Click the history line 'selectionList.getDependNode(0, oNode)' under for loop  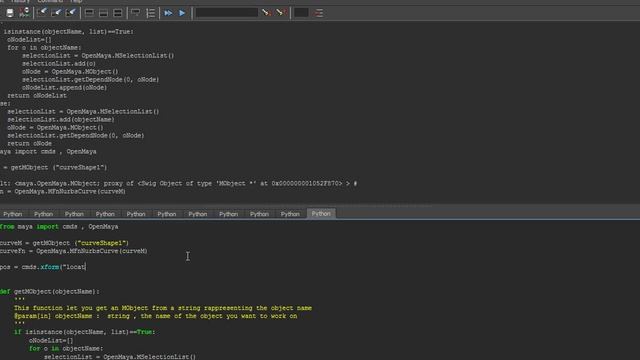91,80
